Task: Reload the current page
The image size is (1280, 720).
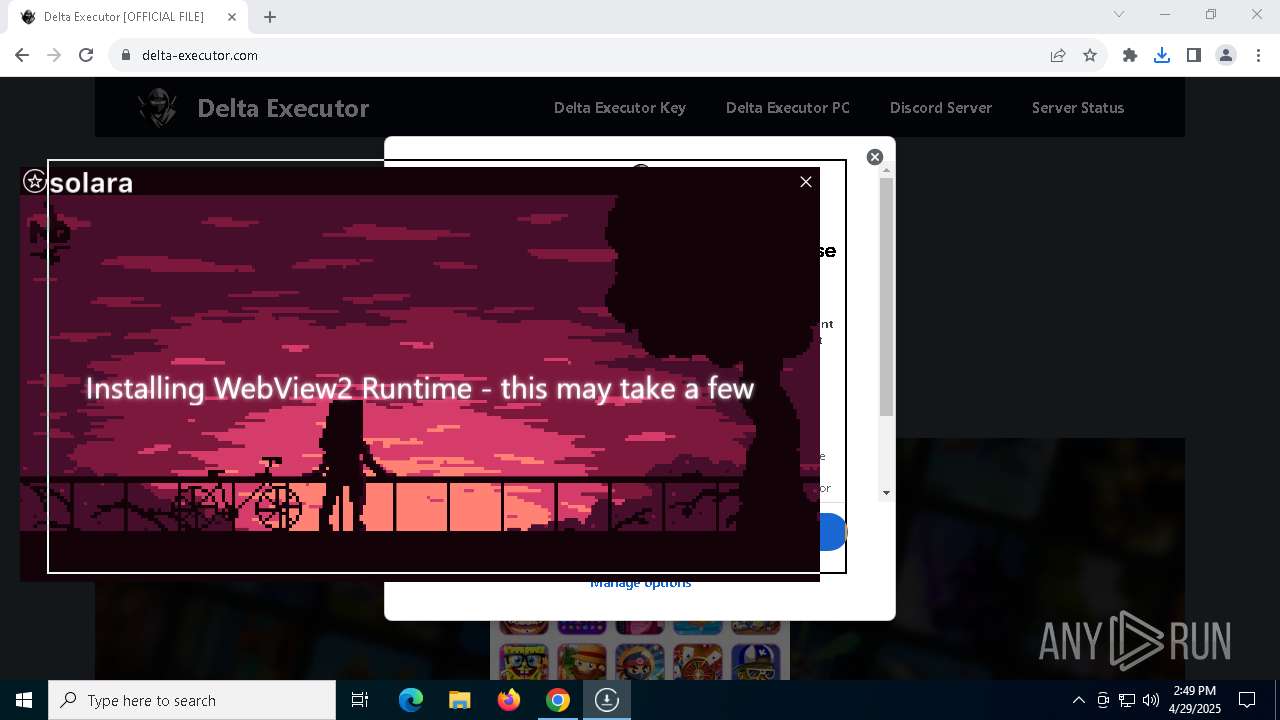Action: coord(86,55)
